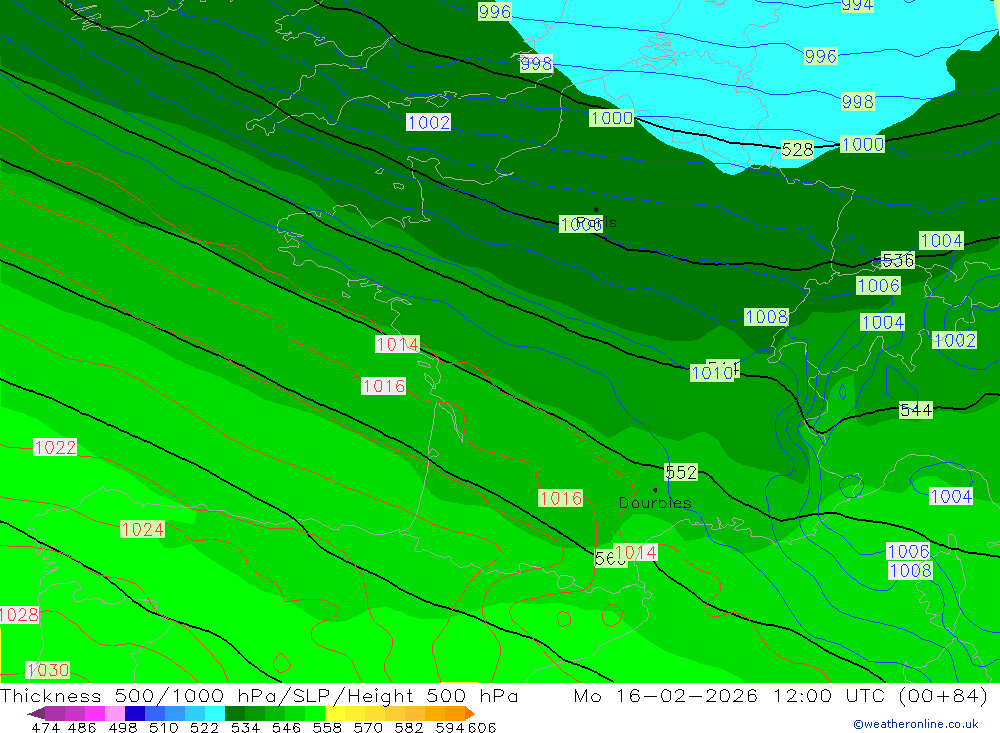Screen dimensions: 1000x733
Task: Click the red 1028 isobar label
Action: pos(19,614)
